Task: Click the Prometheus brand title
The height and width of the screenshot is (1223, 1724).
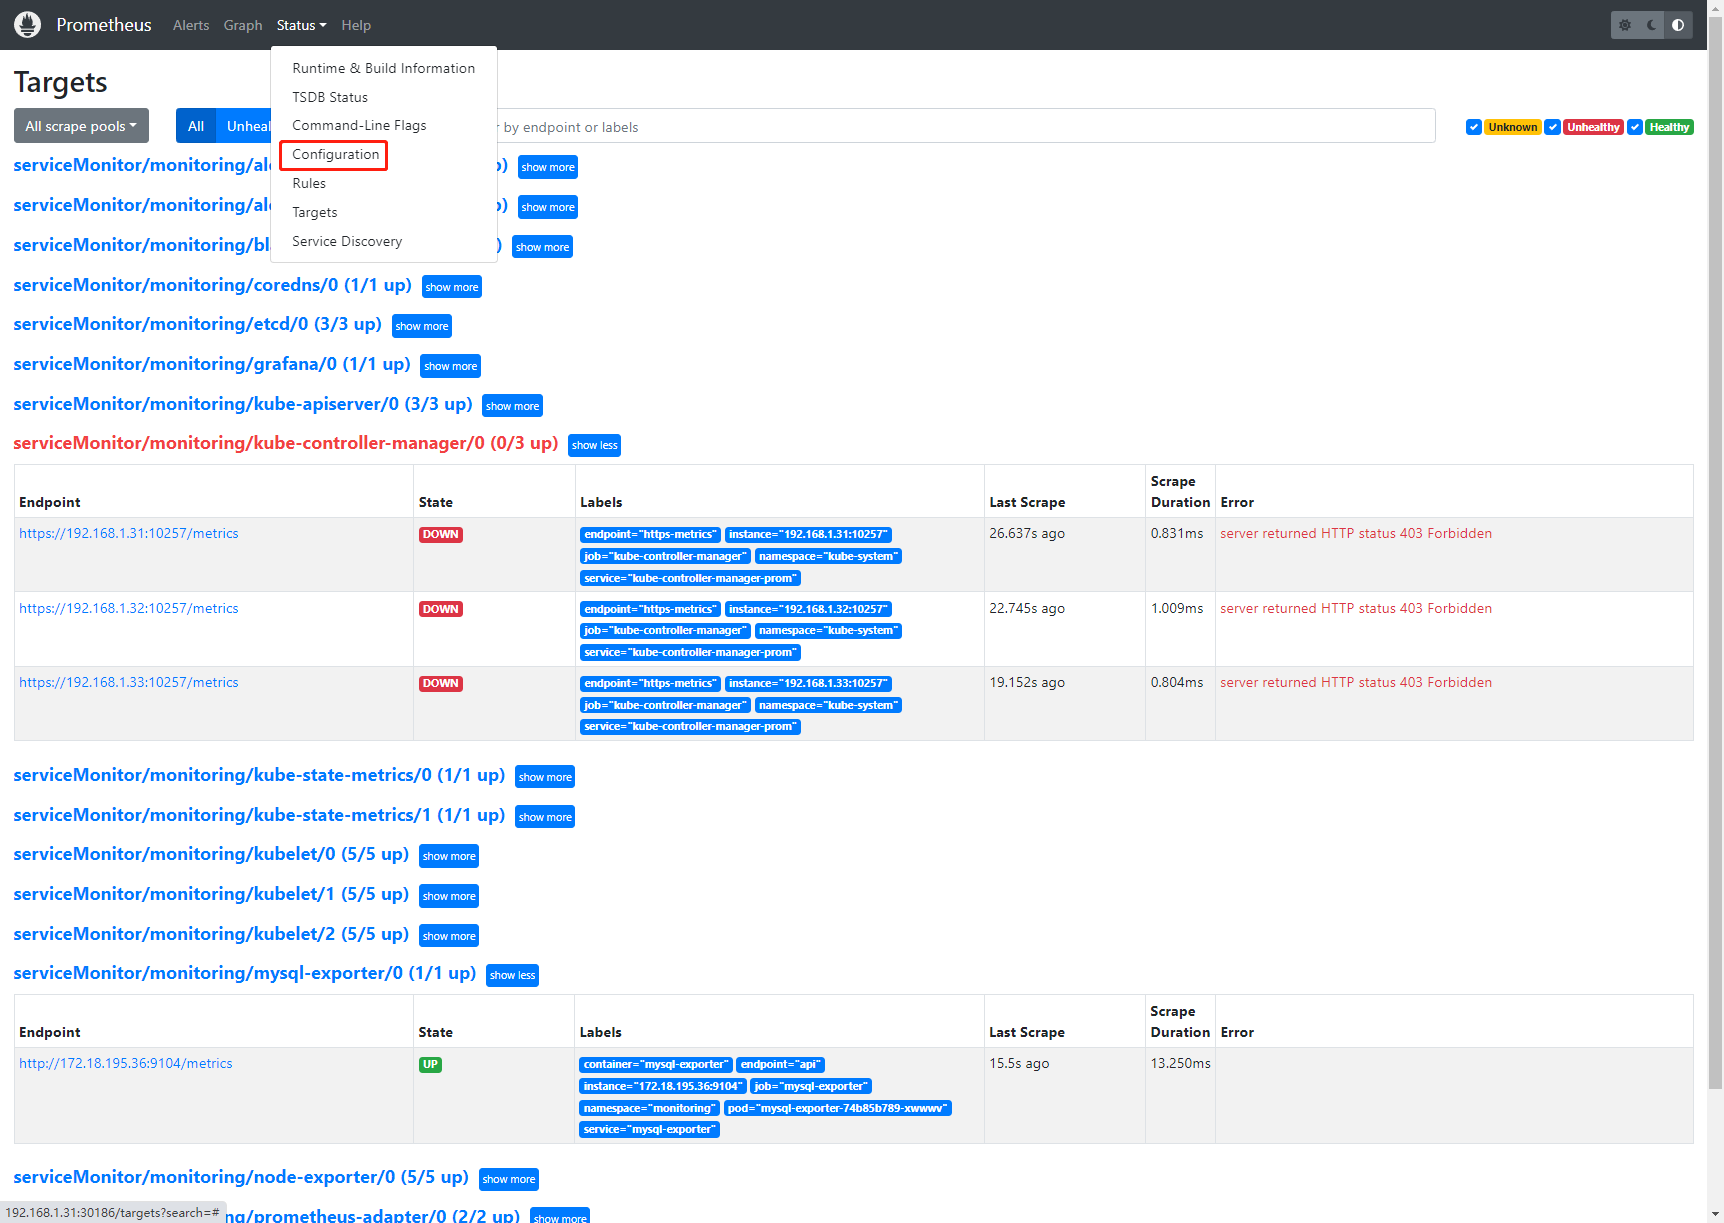Action: (x=104, y=25)
